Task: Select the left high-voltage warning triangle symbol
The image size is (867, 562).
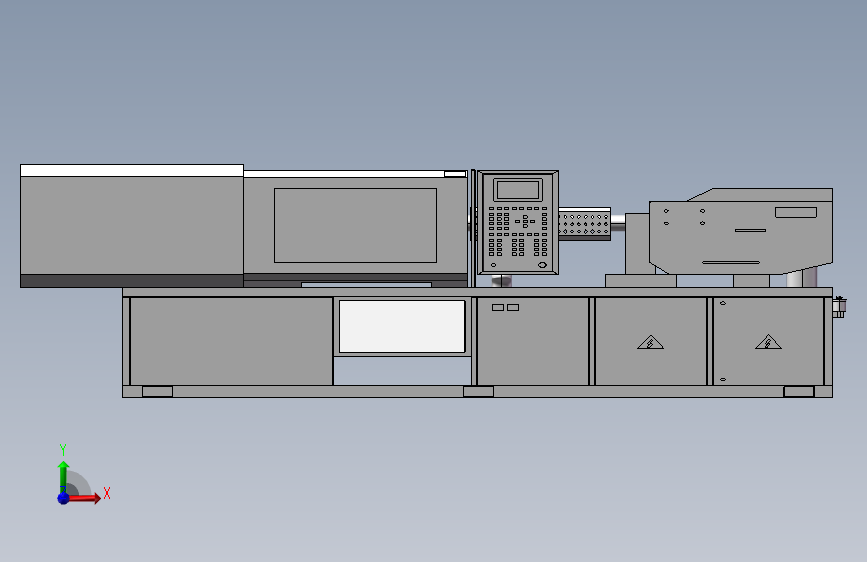Action: click(650, 342)
